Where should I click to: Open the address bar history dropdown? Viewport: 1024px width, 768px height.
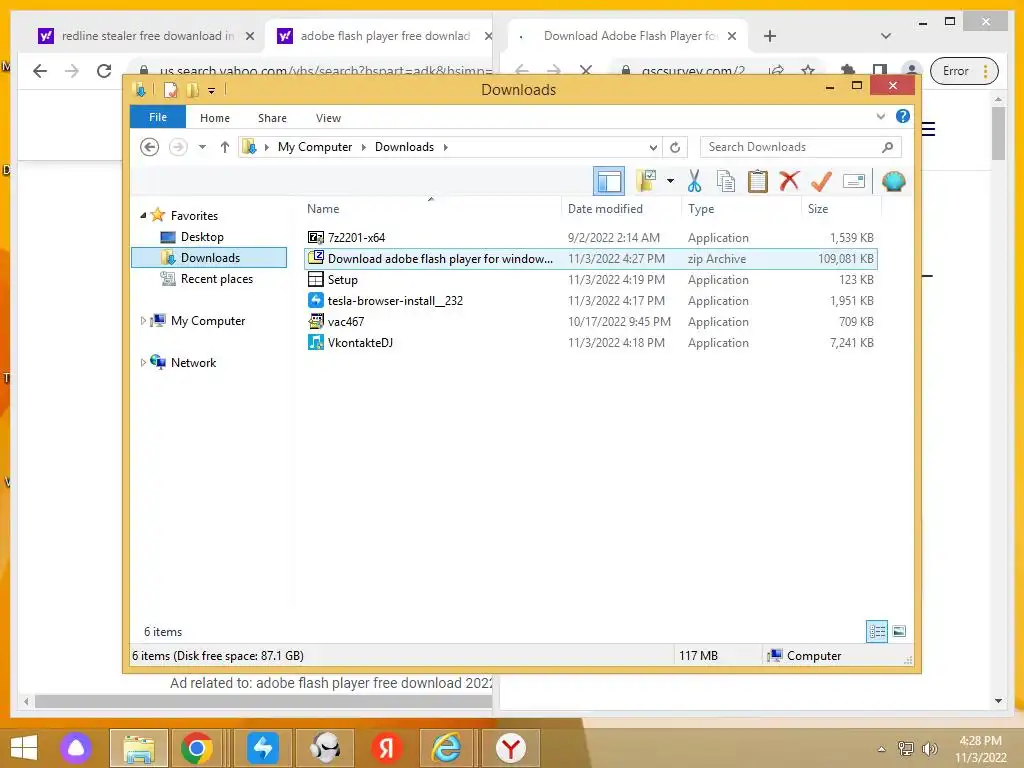point(653,147)
